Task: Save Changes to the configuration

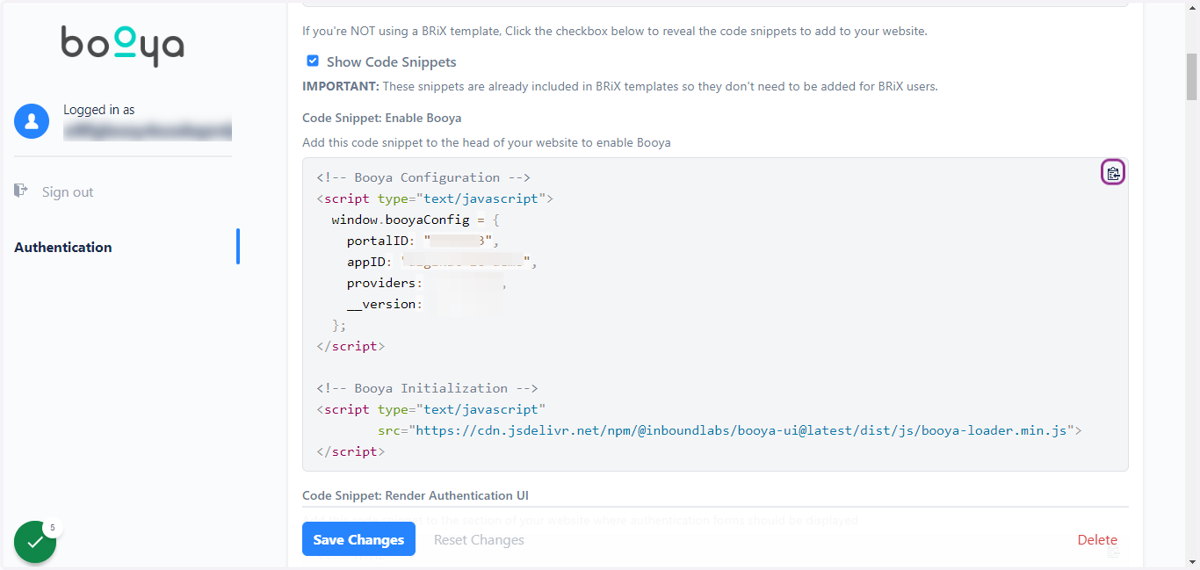Action: (359, 539)
